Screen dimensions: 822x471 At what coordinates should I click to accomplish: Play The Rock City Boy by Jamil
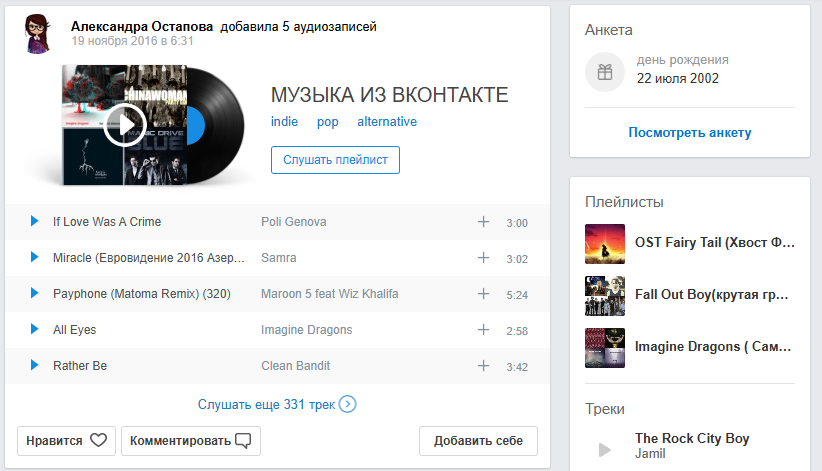coord(604,449)
